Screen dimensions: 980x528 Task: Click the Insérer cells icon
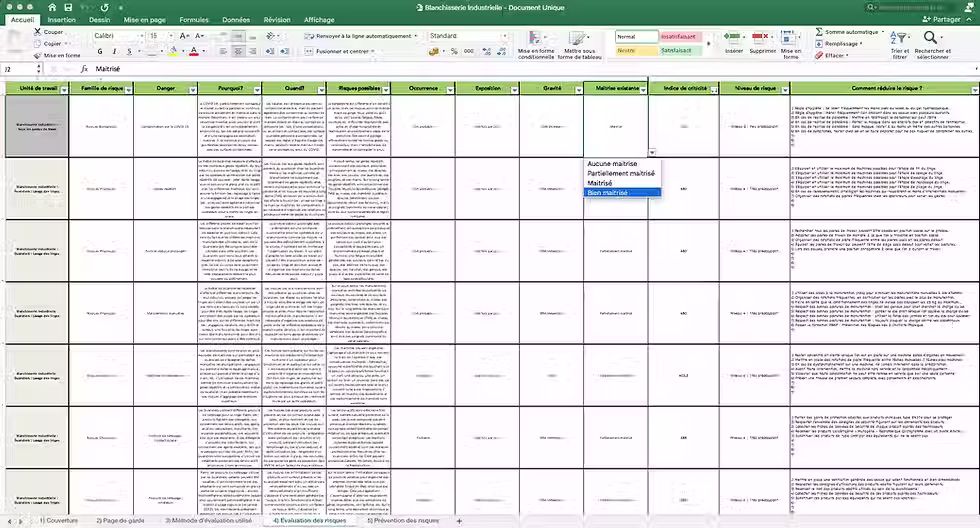pos(734,42)
